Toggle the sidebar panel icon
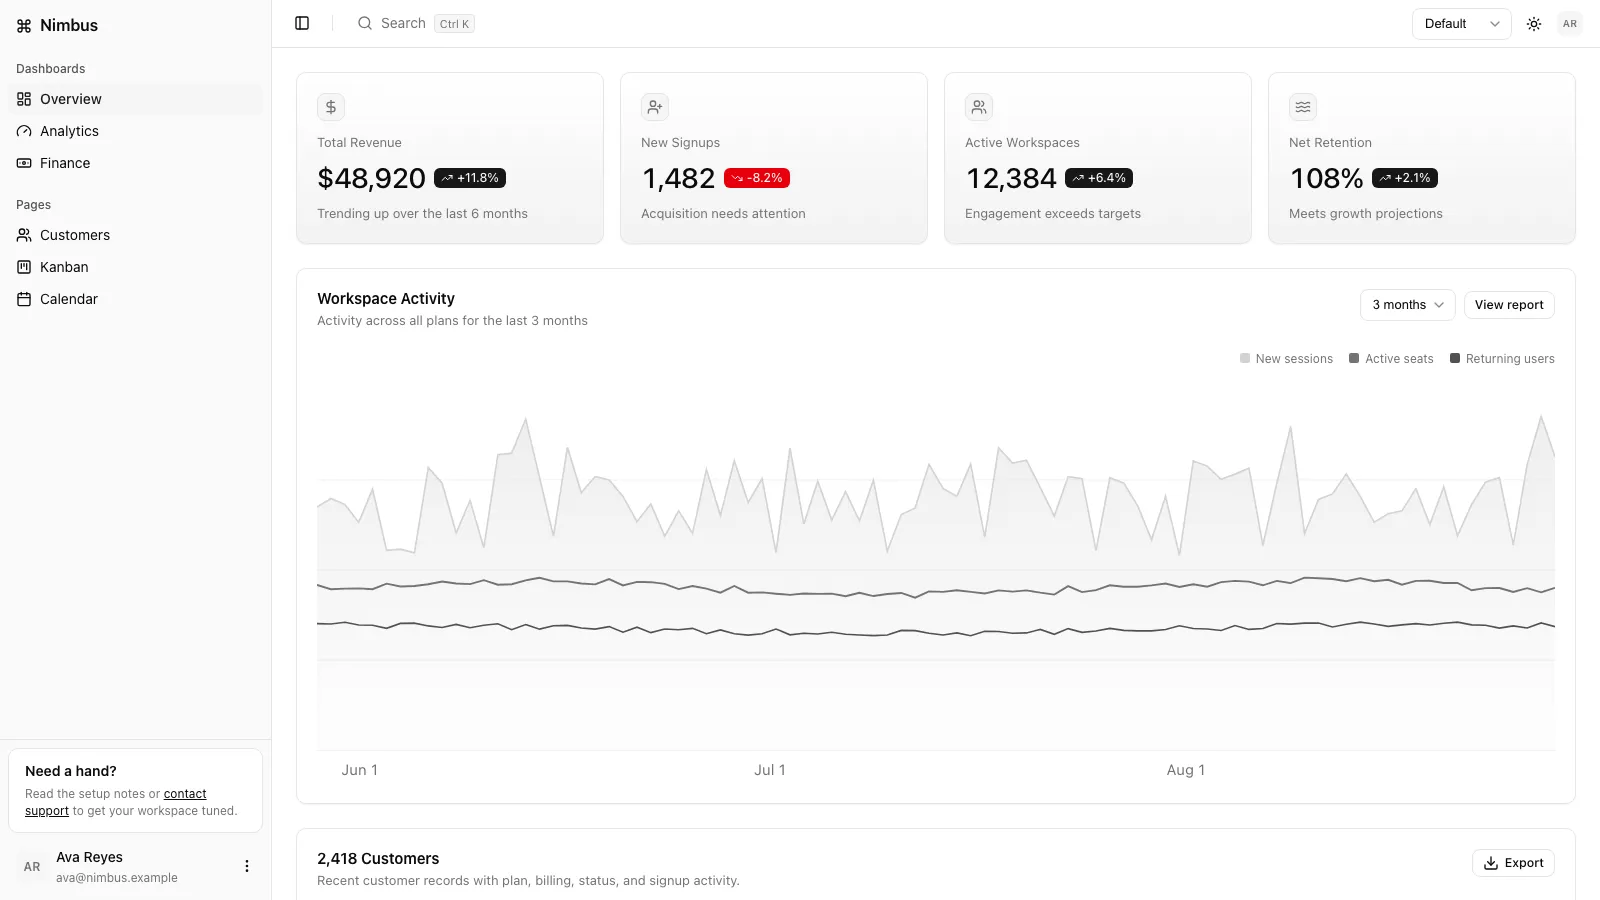1600x900 pixels. (302, 23)
